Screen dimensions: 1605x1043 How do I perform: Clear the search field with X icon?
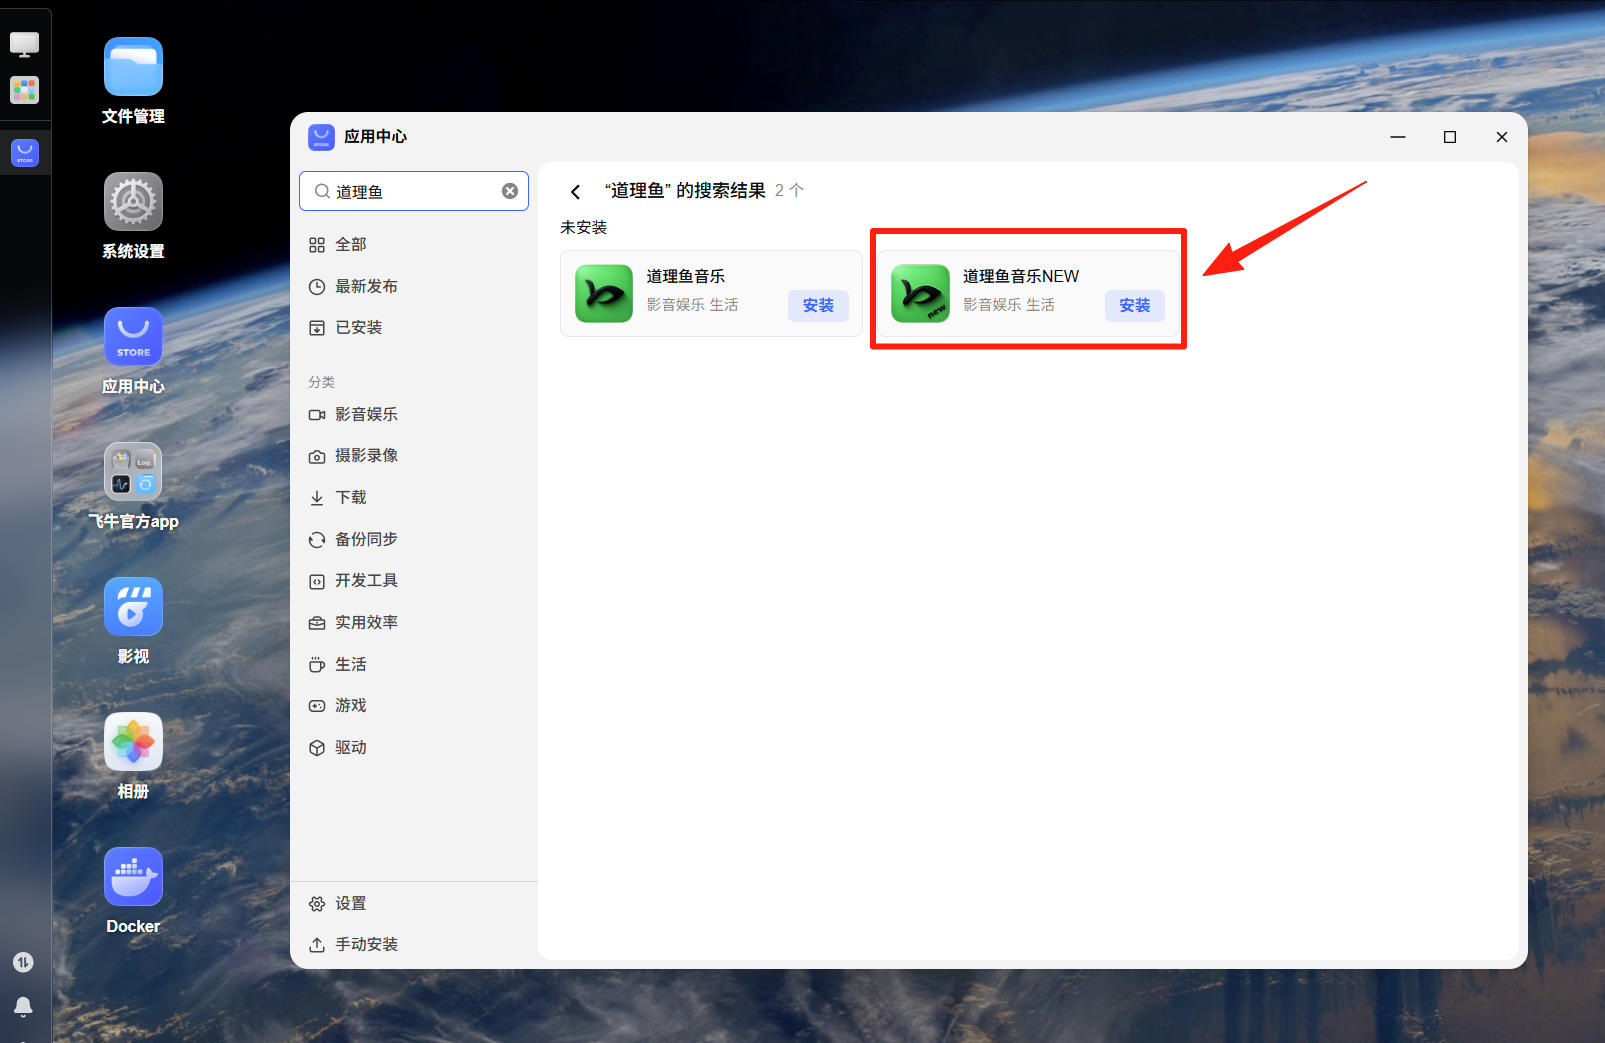click(510, 191)
